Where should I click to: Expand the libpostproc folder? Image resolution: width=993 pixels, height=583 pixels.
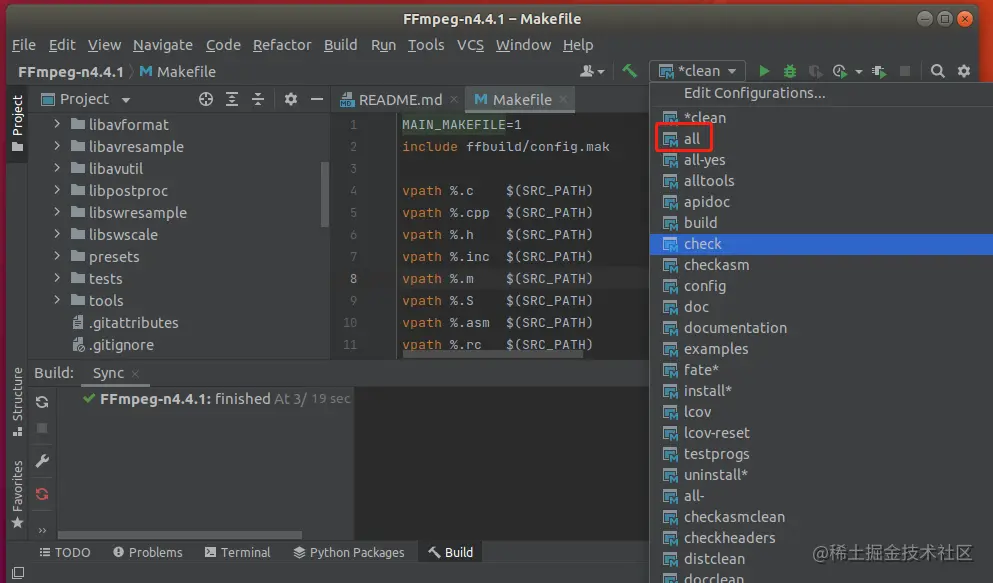coord(57,190)
